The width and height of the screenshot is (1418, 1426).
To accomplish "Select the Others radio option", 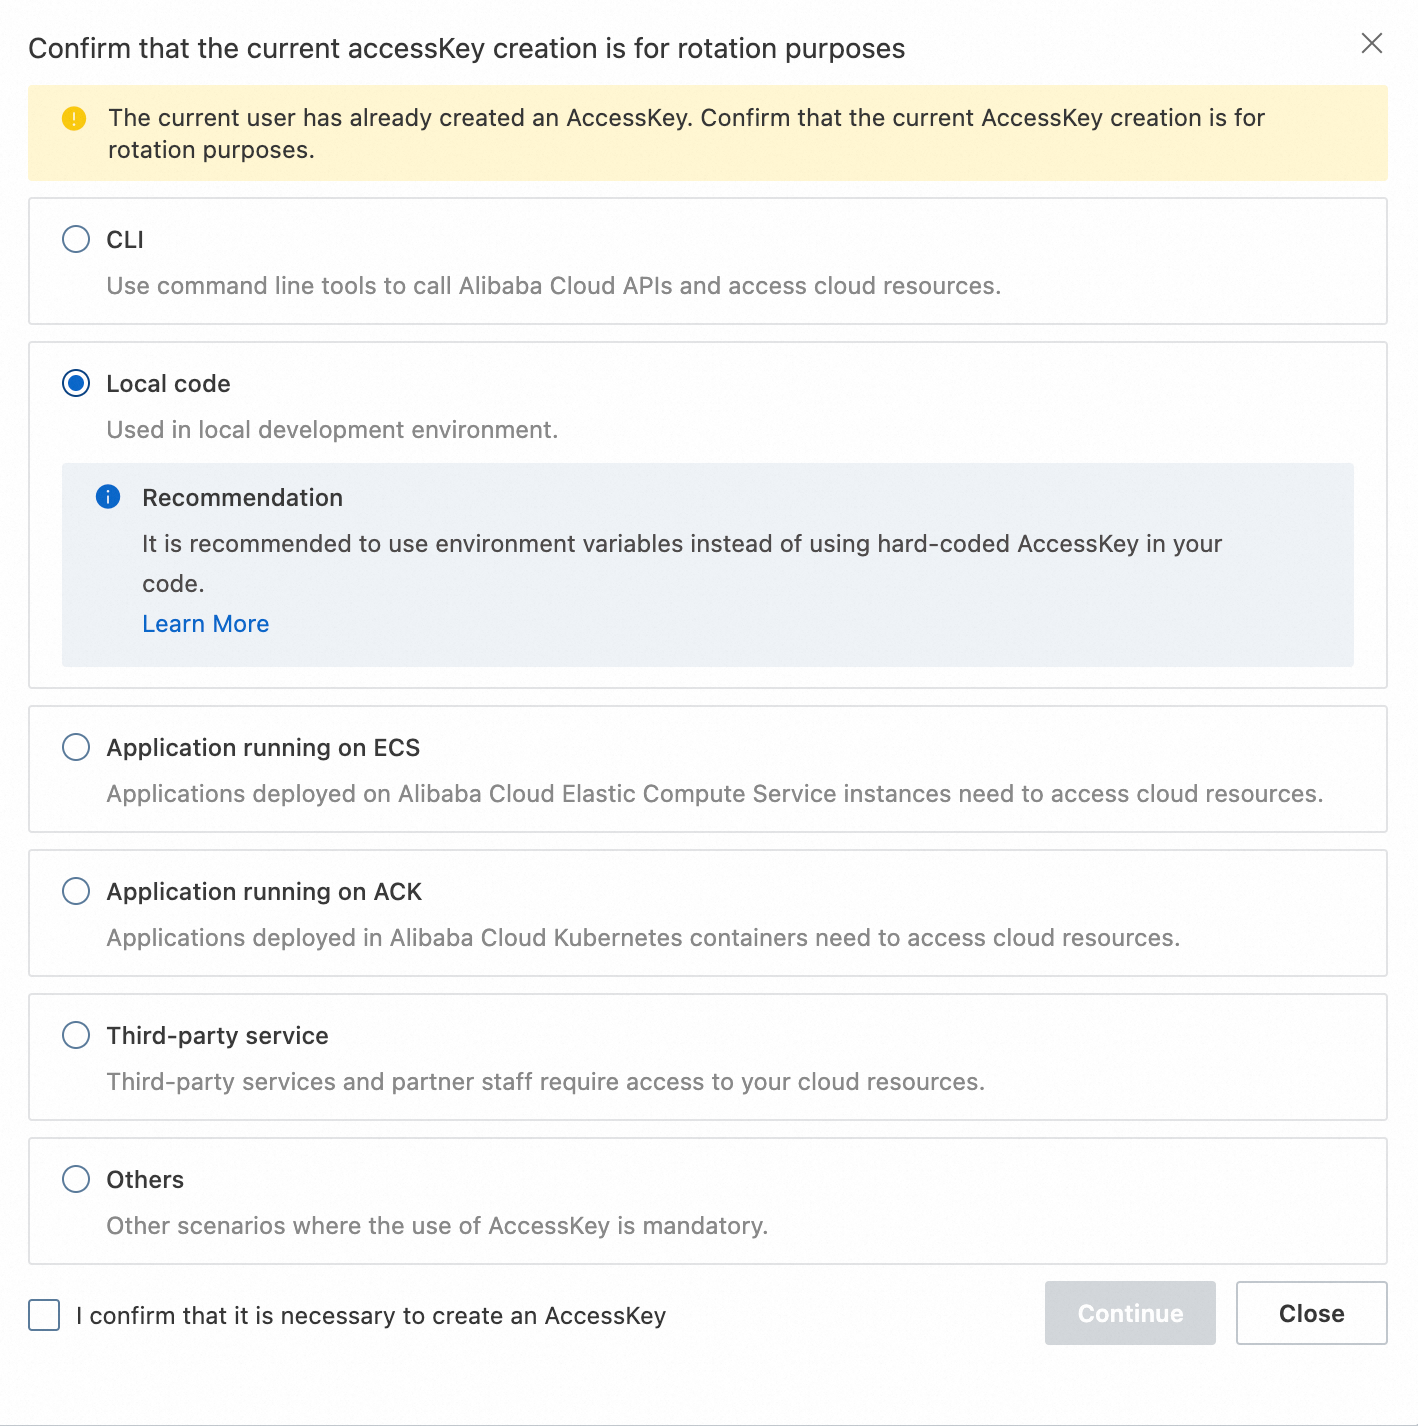I will click(x=76, y=1180).
